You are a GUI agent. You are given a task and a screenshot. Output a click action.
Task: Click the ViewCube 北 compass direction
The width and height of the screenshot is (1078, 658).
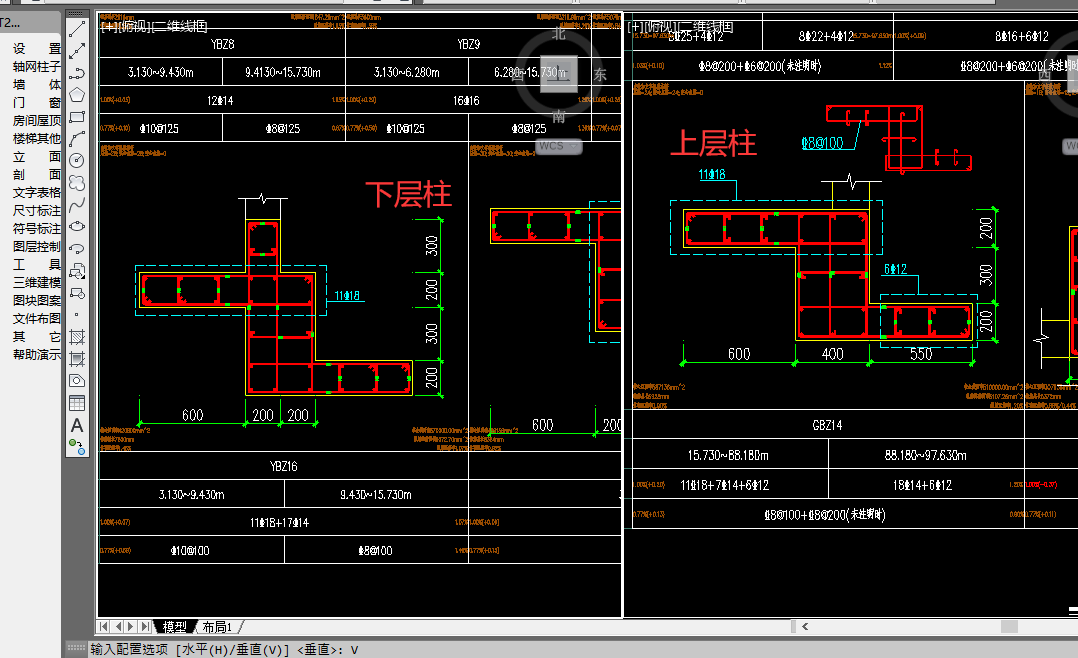559,34
